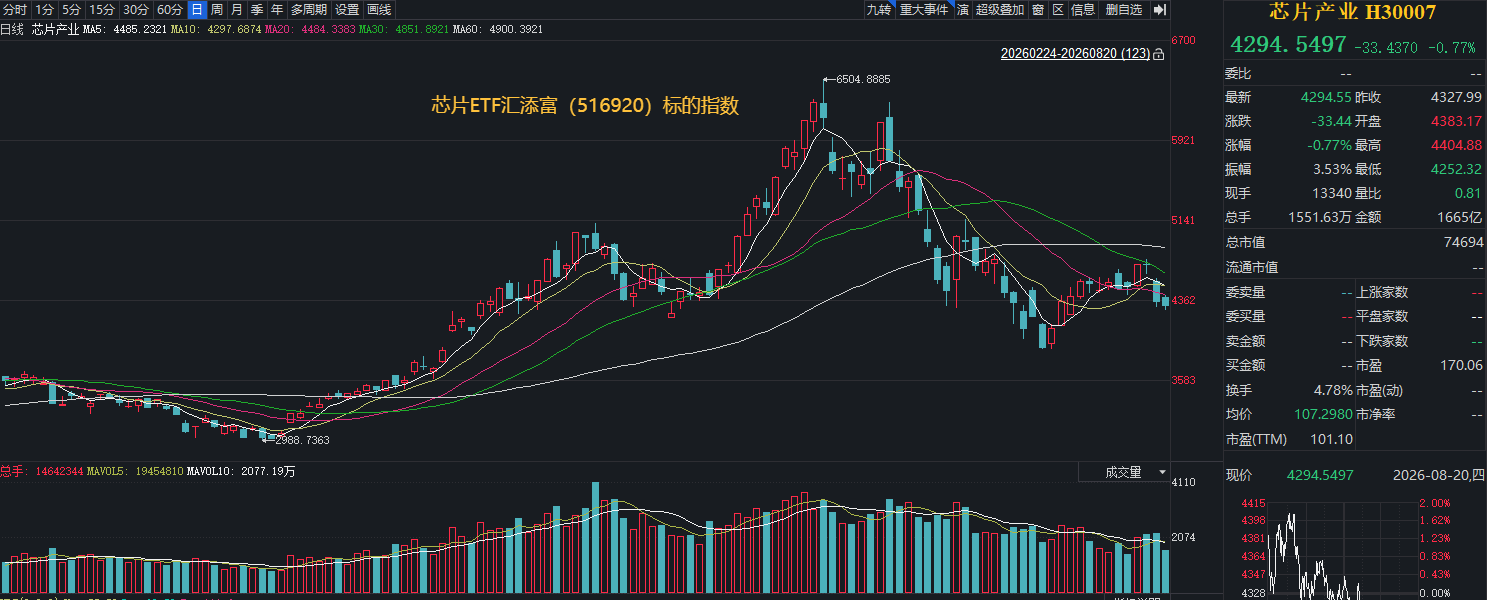The image size is (1487, 600).
Task: Click the MA20 moving average value
Action: [x=309, y=29]
